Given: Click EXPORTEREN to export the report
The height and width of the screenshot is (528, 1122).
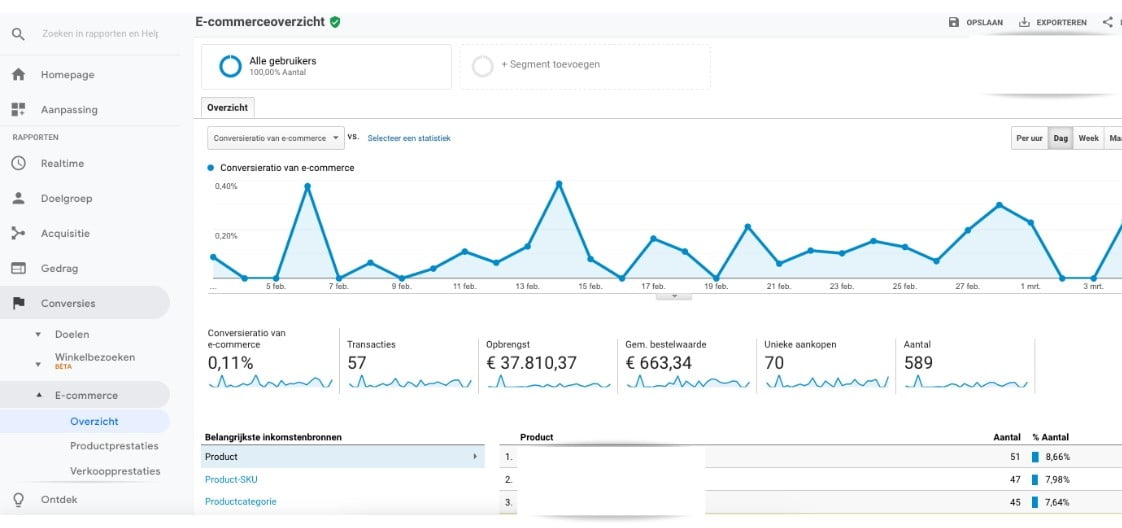Looking at the screenshot, I should [x=1061, y=22].
